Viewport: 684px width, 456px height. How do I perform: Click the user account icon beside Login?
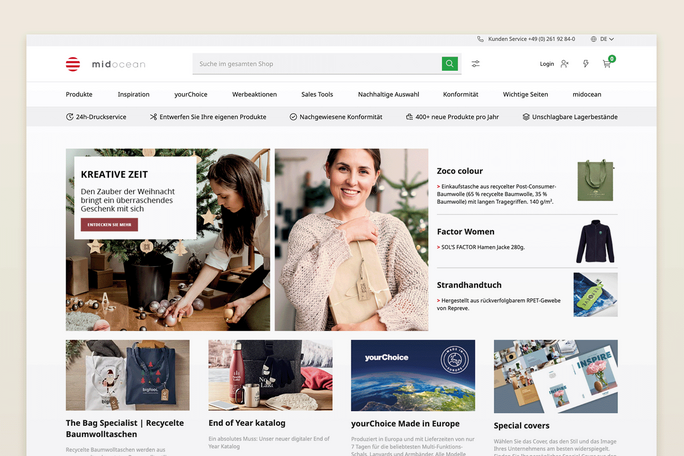pyautogui.click(x=565, y=64)
